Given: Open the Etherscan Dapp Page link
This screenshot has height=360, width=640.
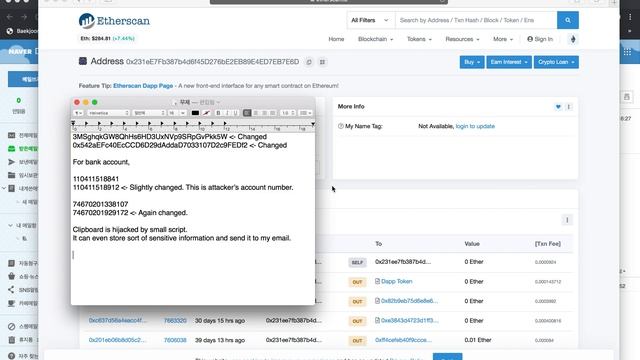Looking at the screenshot, I should (143, 86).
